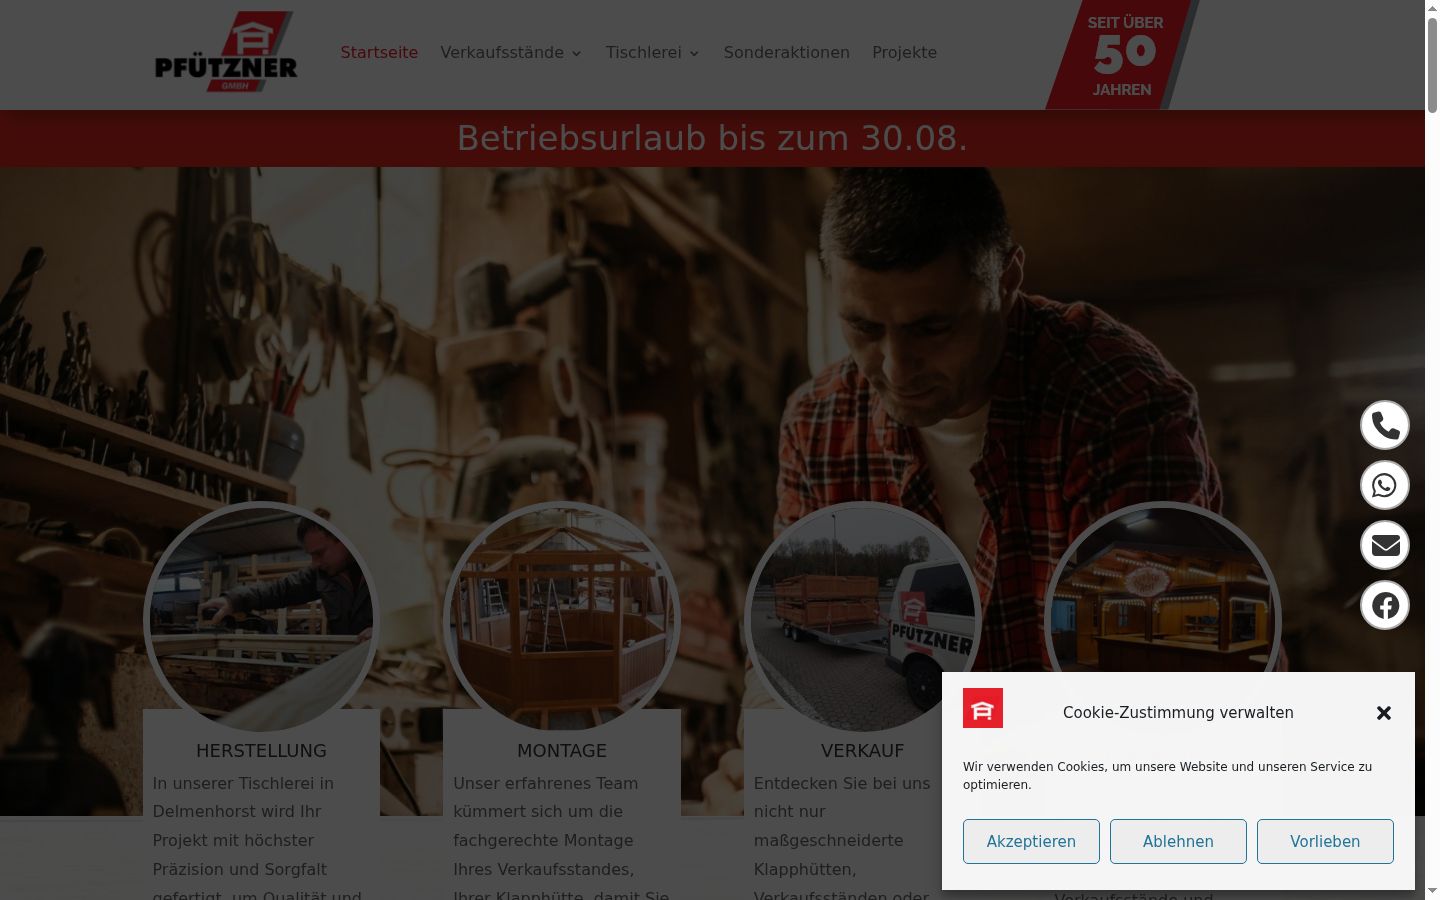Click the Verkauf circular image
This screenshot has width=1440, height=900.
pyautogui.click(x=863, y=619)
